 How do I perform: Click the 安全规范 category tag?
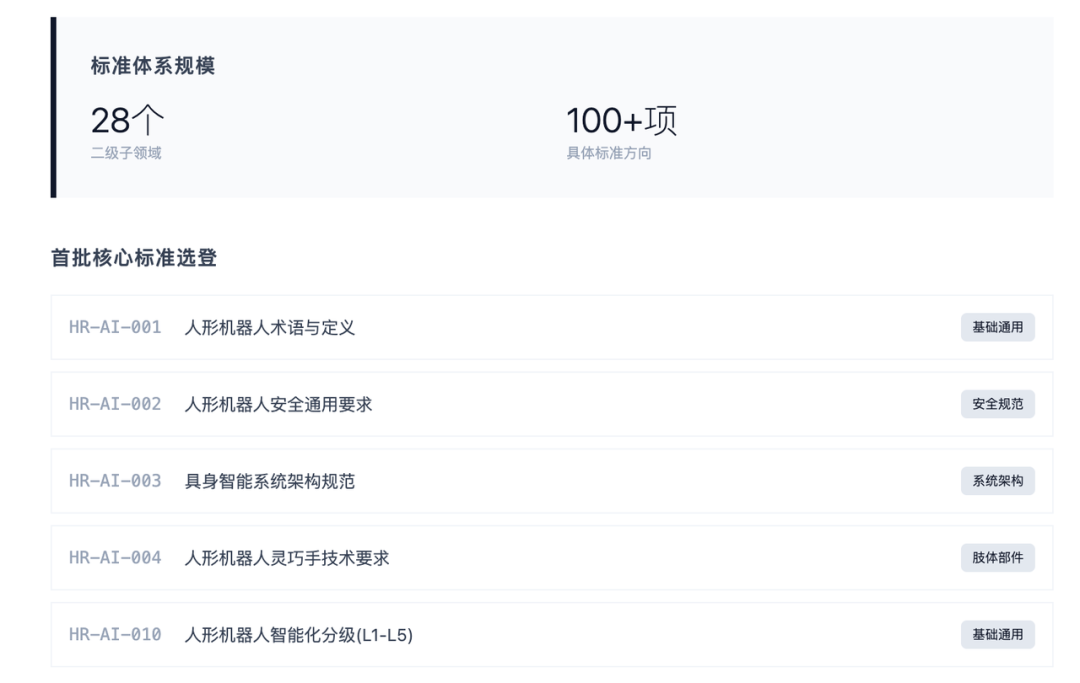coord(997,405)
